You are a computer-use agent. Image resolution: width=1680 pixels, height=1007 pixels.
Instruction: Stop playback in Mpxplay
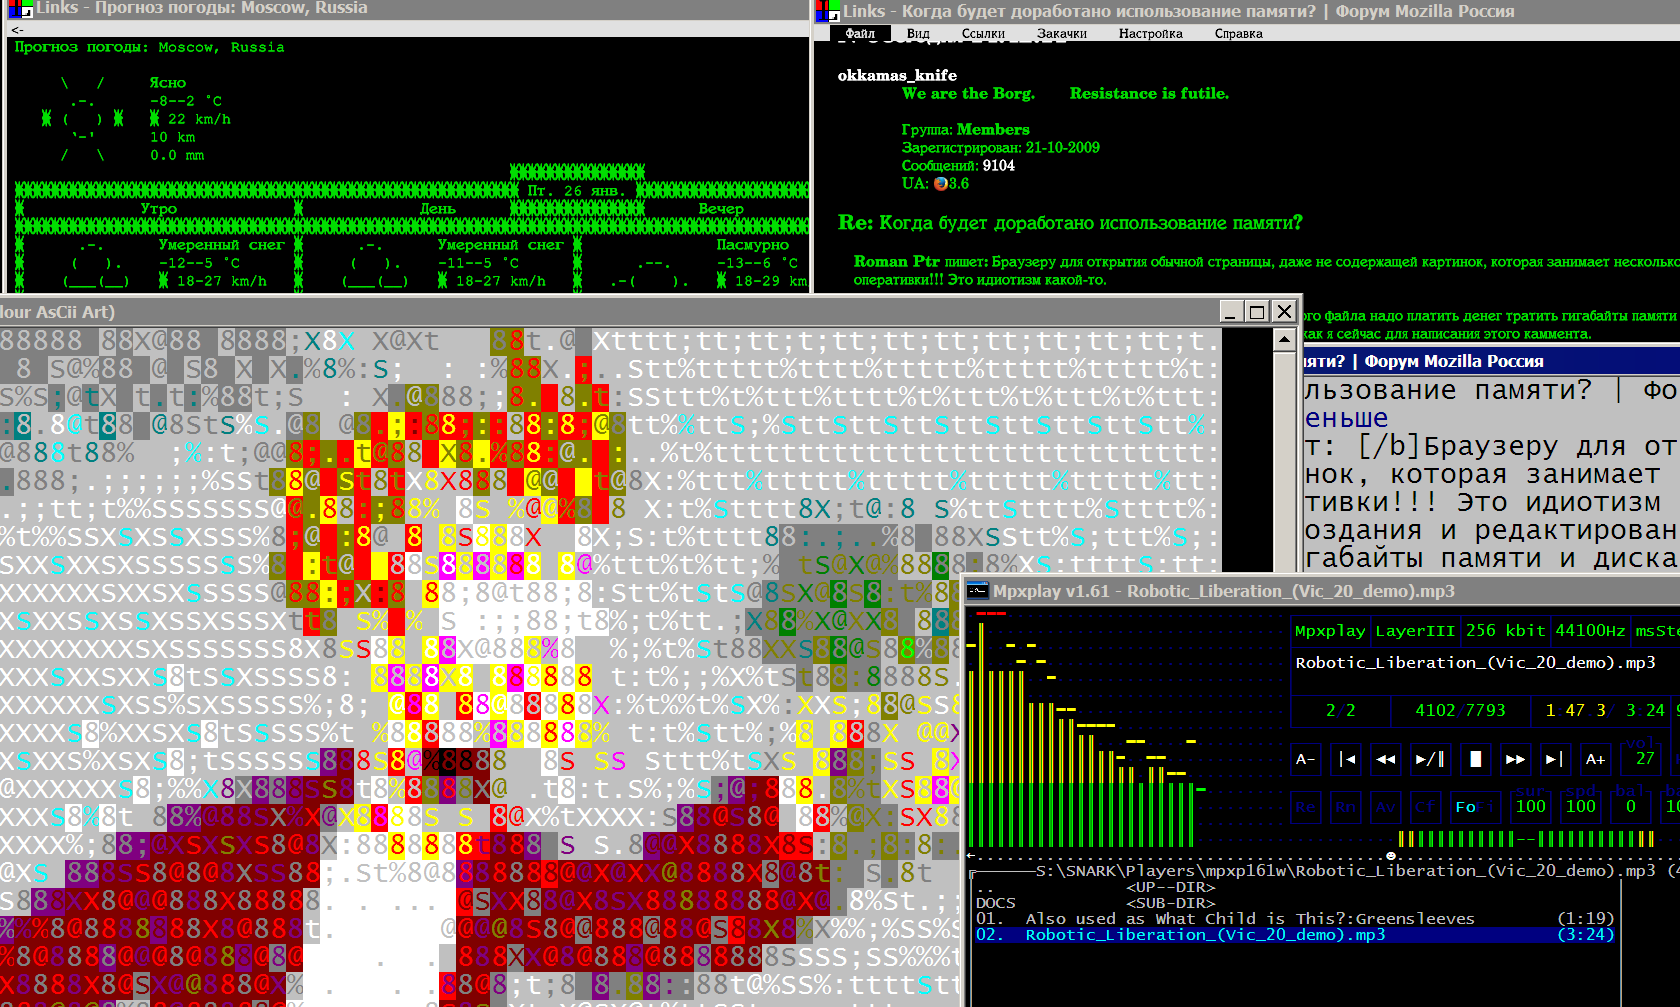[x=1475, y=759]
